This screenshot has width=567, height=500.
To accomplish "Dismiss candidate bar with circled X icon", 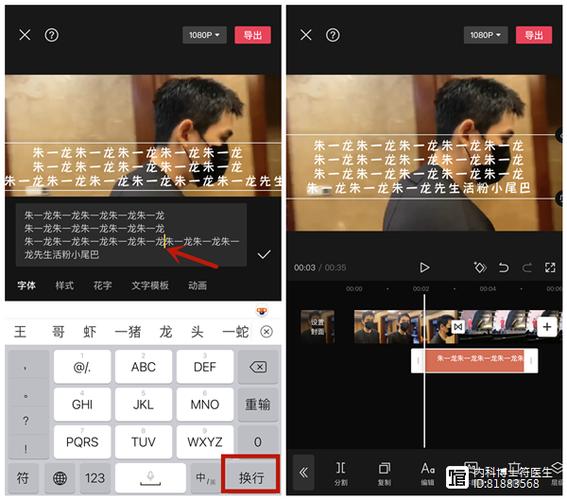I will point(267,332).
